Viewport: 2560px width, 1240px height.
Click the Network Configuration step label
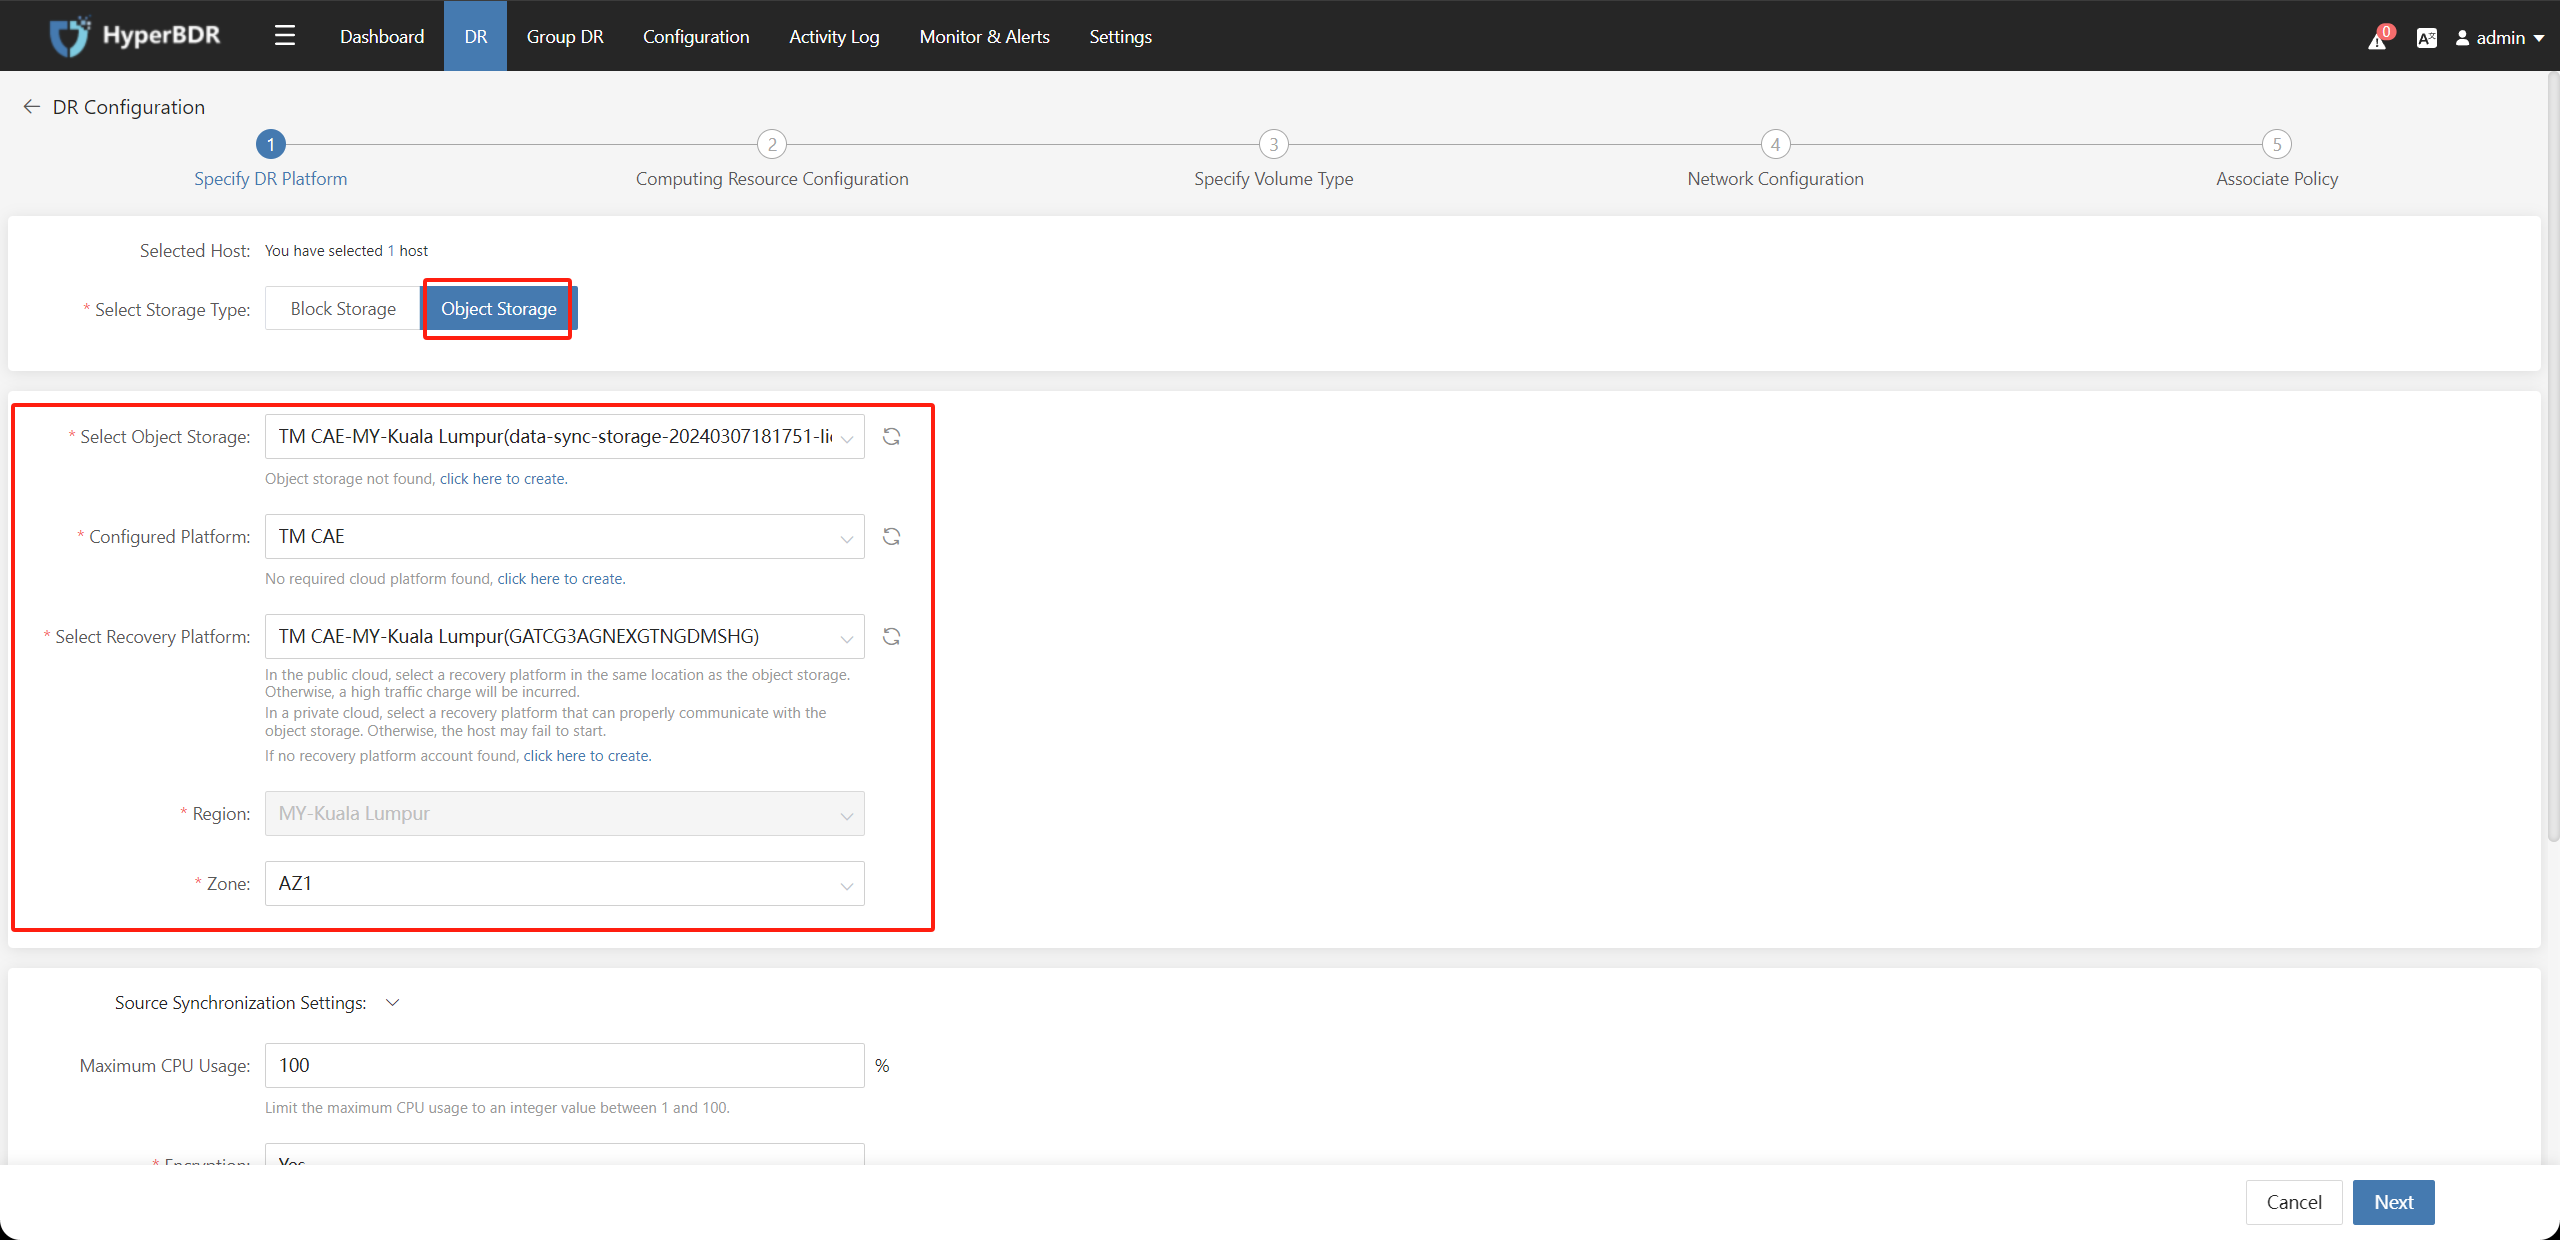click(x=1776, y=179)
